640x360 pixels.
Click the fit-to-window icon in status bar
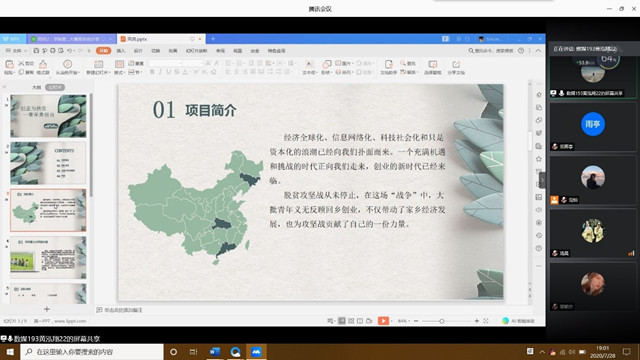486,321
